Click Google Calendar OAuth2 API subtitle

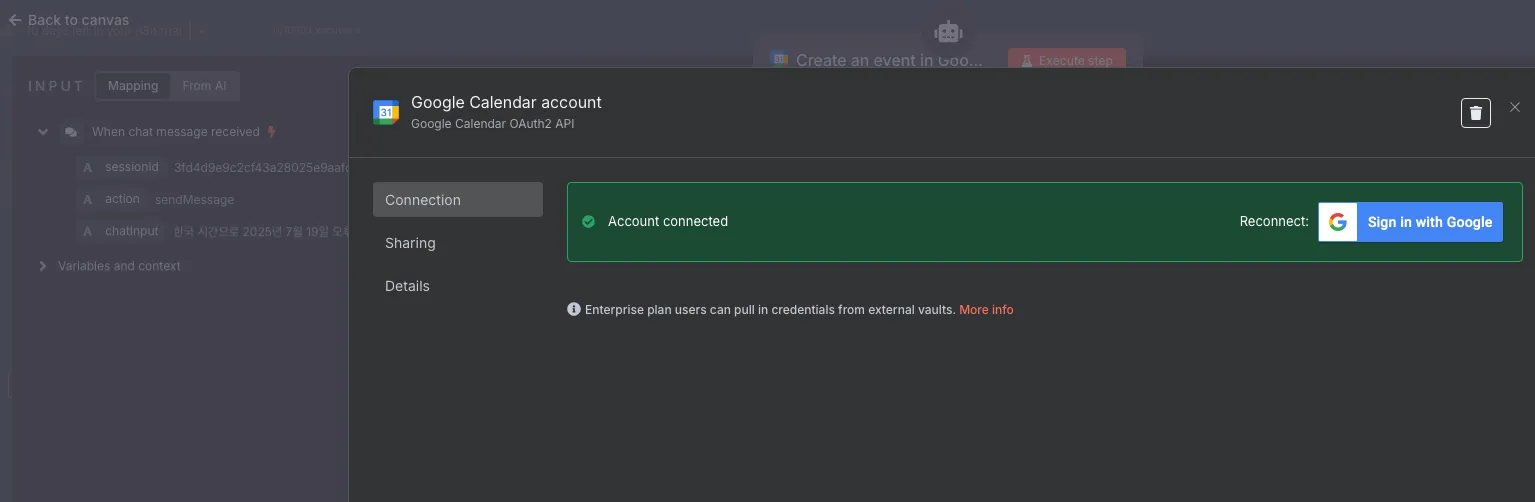(x=493, y=124)
